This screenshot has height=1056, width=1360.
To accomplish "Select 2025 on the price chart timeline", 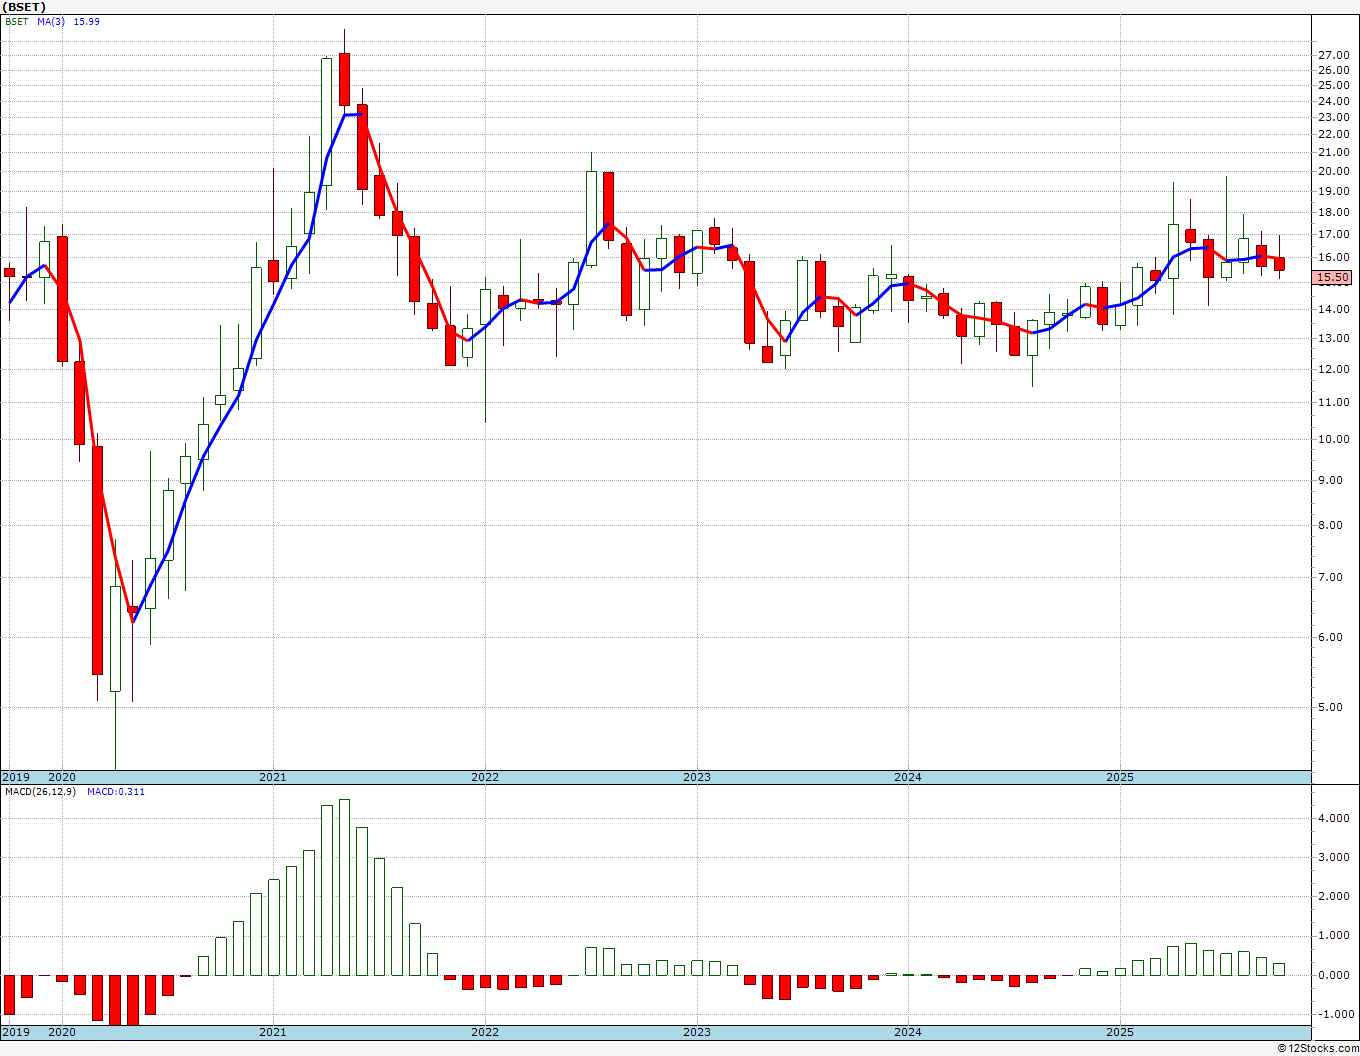I will pos(1119,777).
